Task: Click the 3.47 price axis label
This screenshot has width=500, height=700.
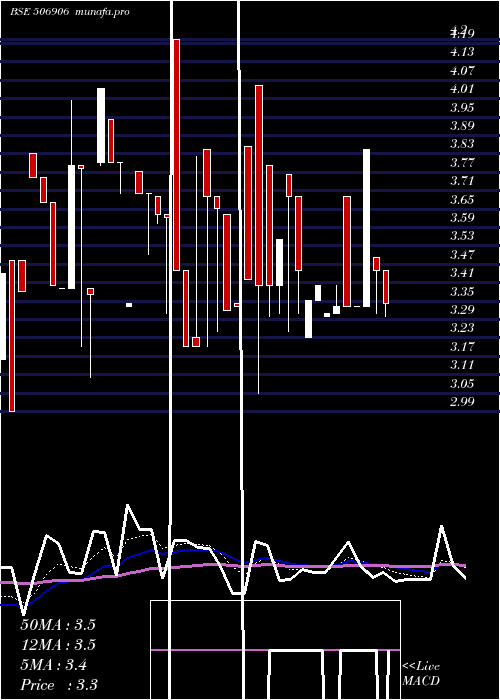Action: point(462,255)
